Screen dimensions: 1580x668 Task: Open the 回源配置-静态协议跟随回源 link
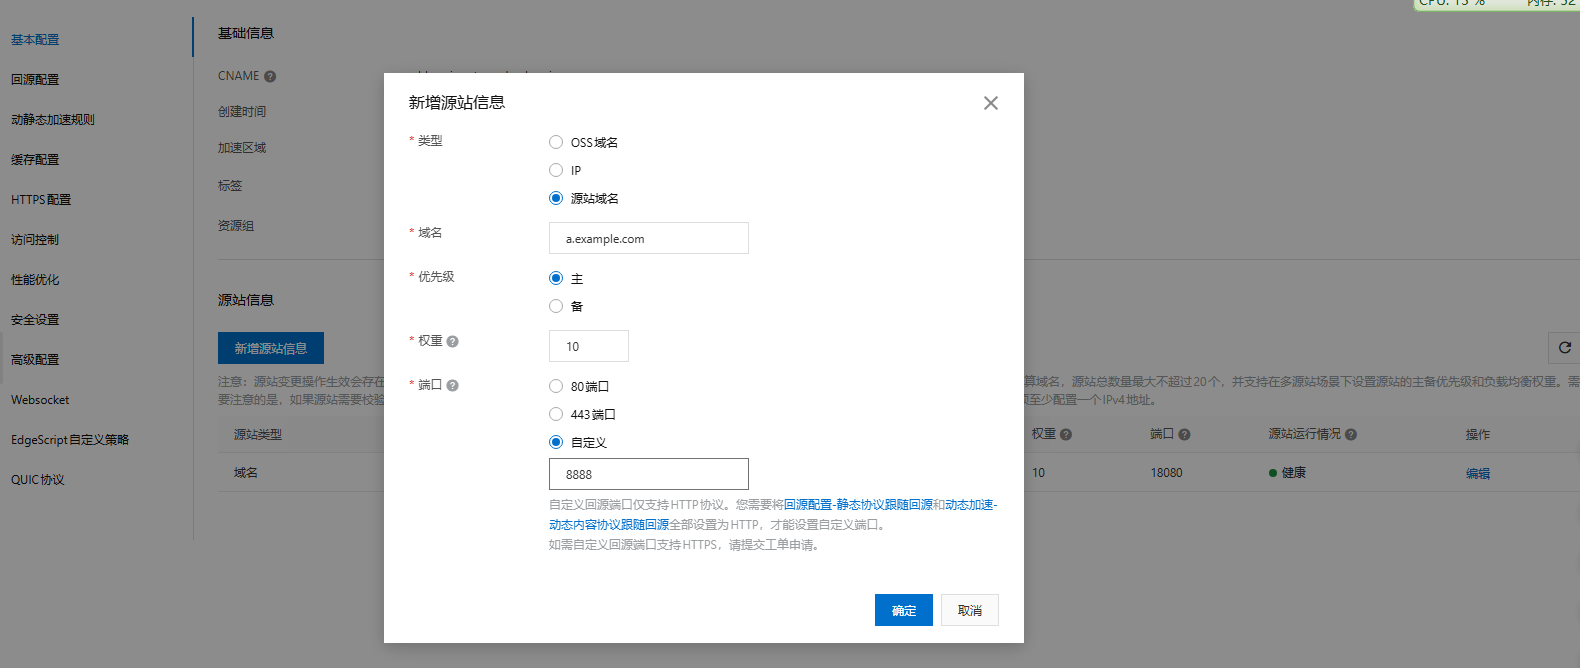[x=857, y=505]
